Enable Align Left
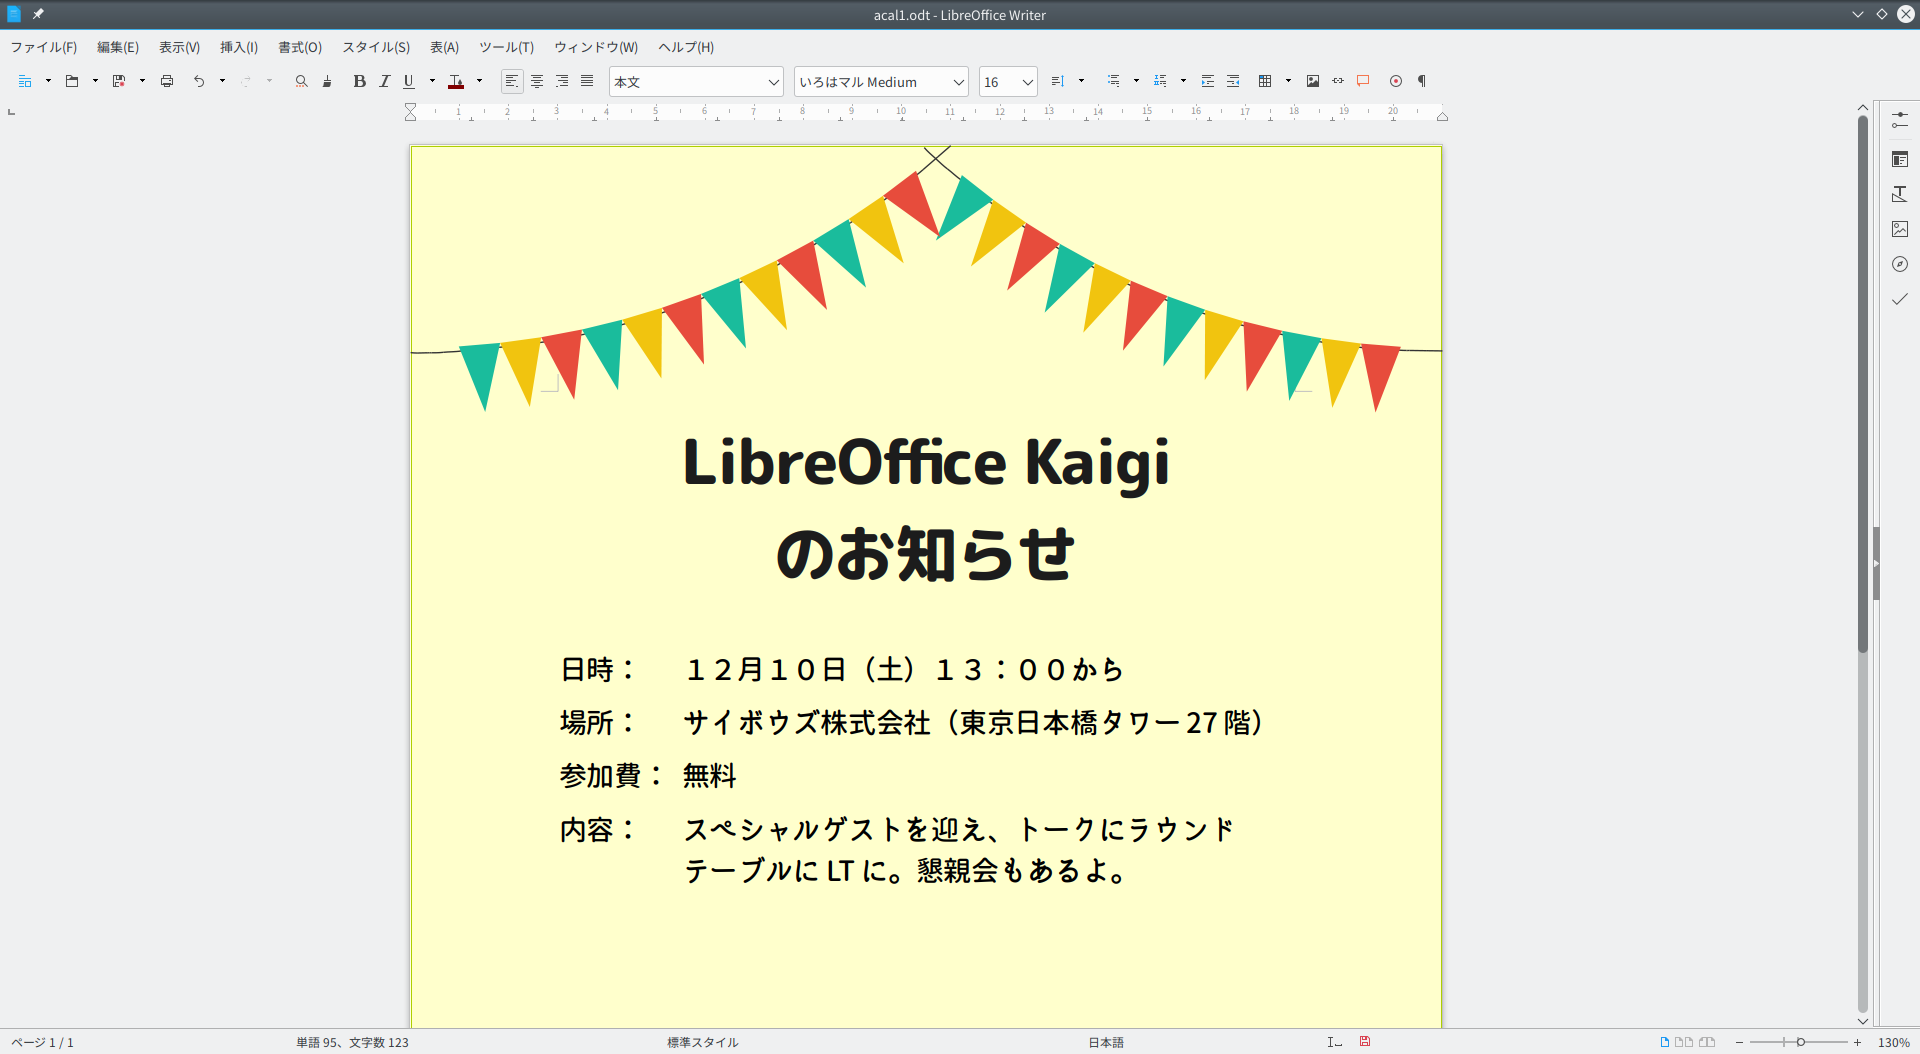 click(x=512, y=81)
